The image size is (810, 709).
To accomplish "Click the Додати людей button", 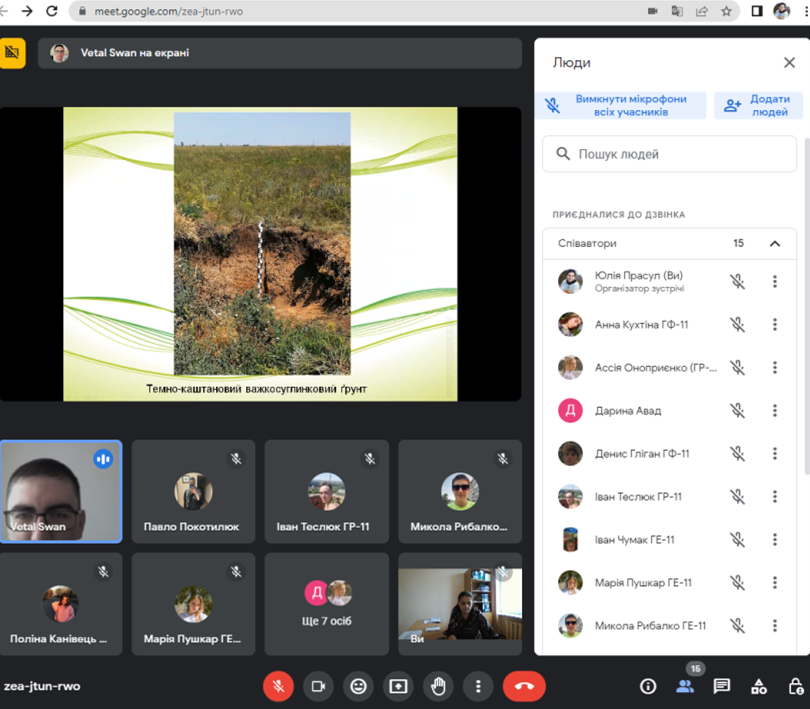I will click(758, 106).
